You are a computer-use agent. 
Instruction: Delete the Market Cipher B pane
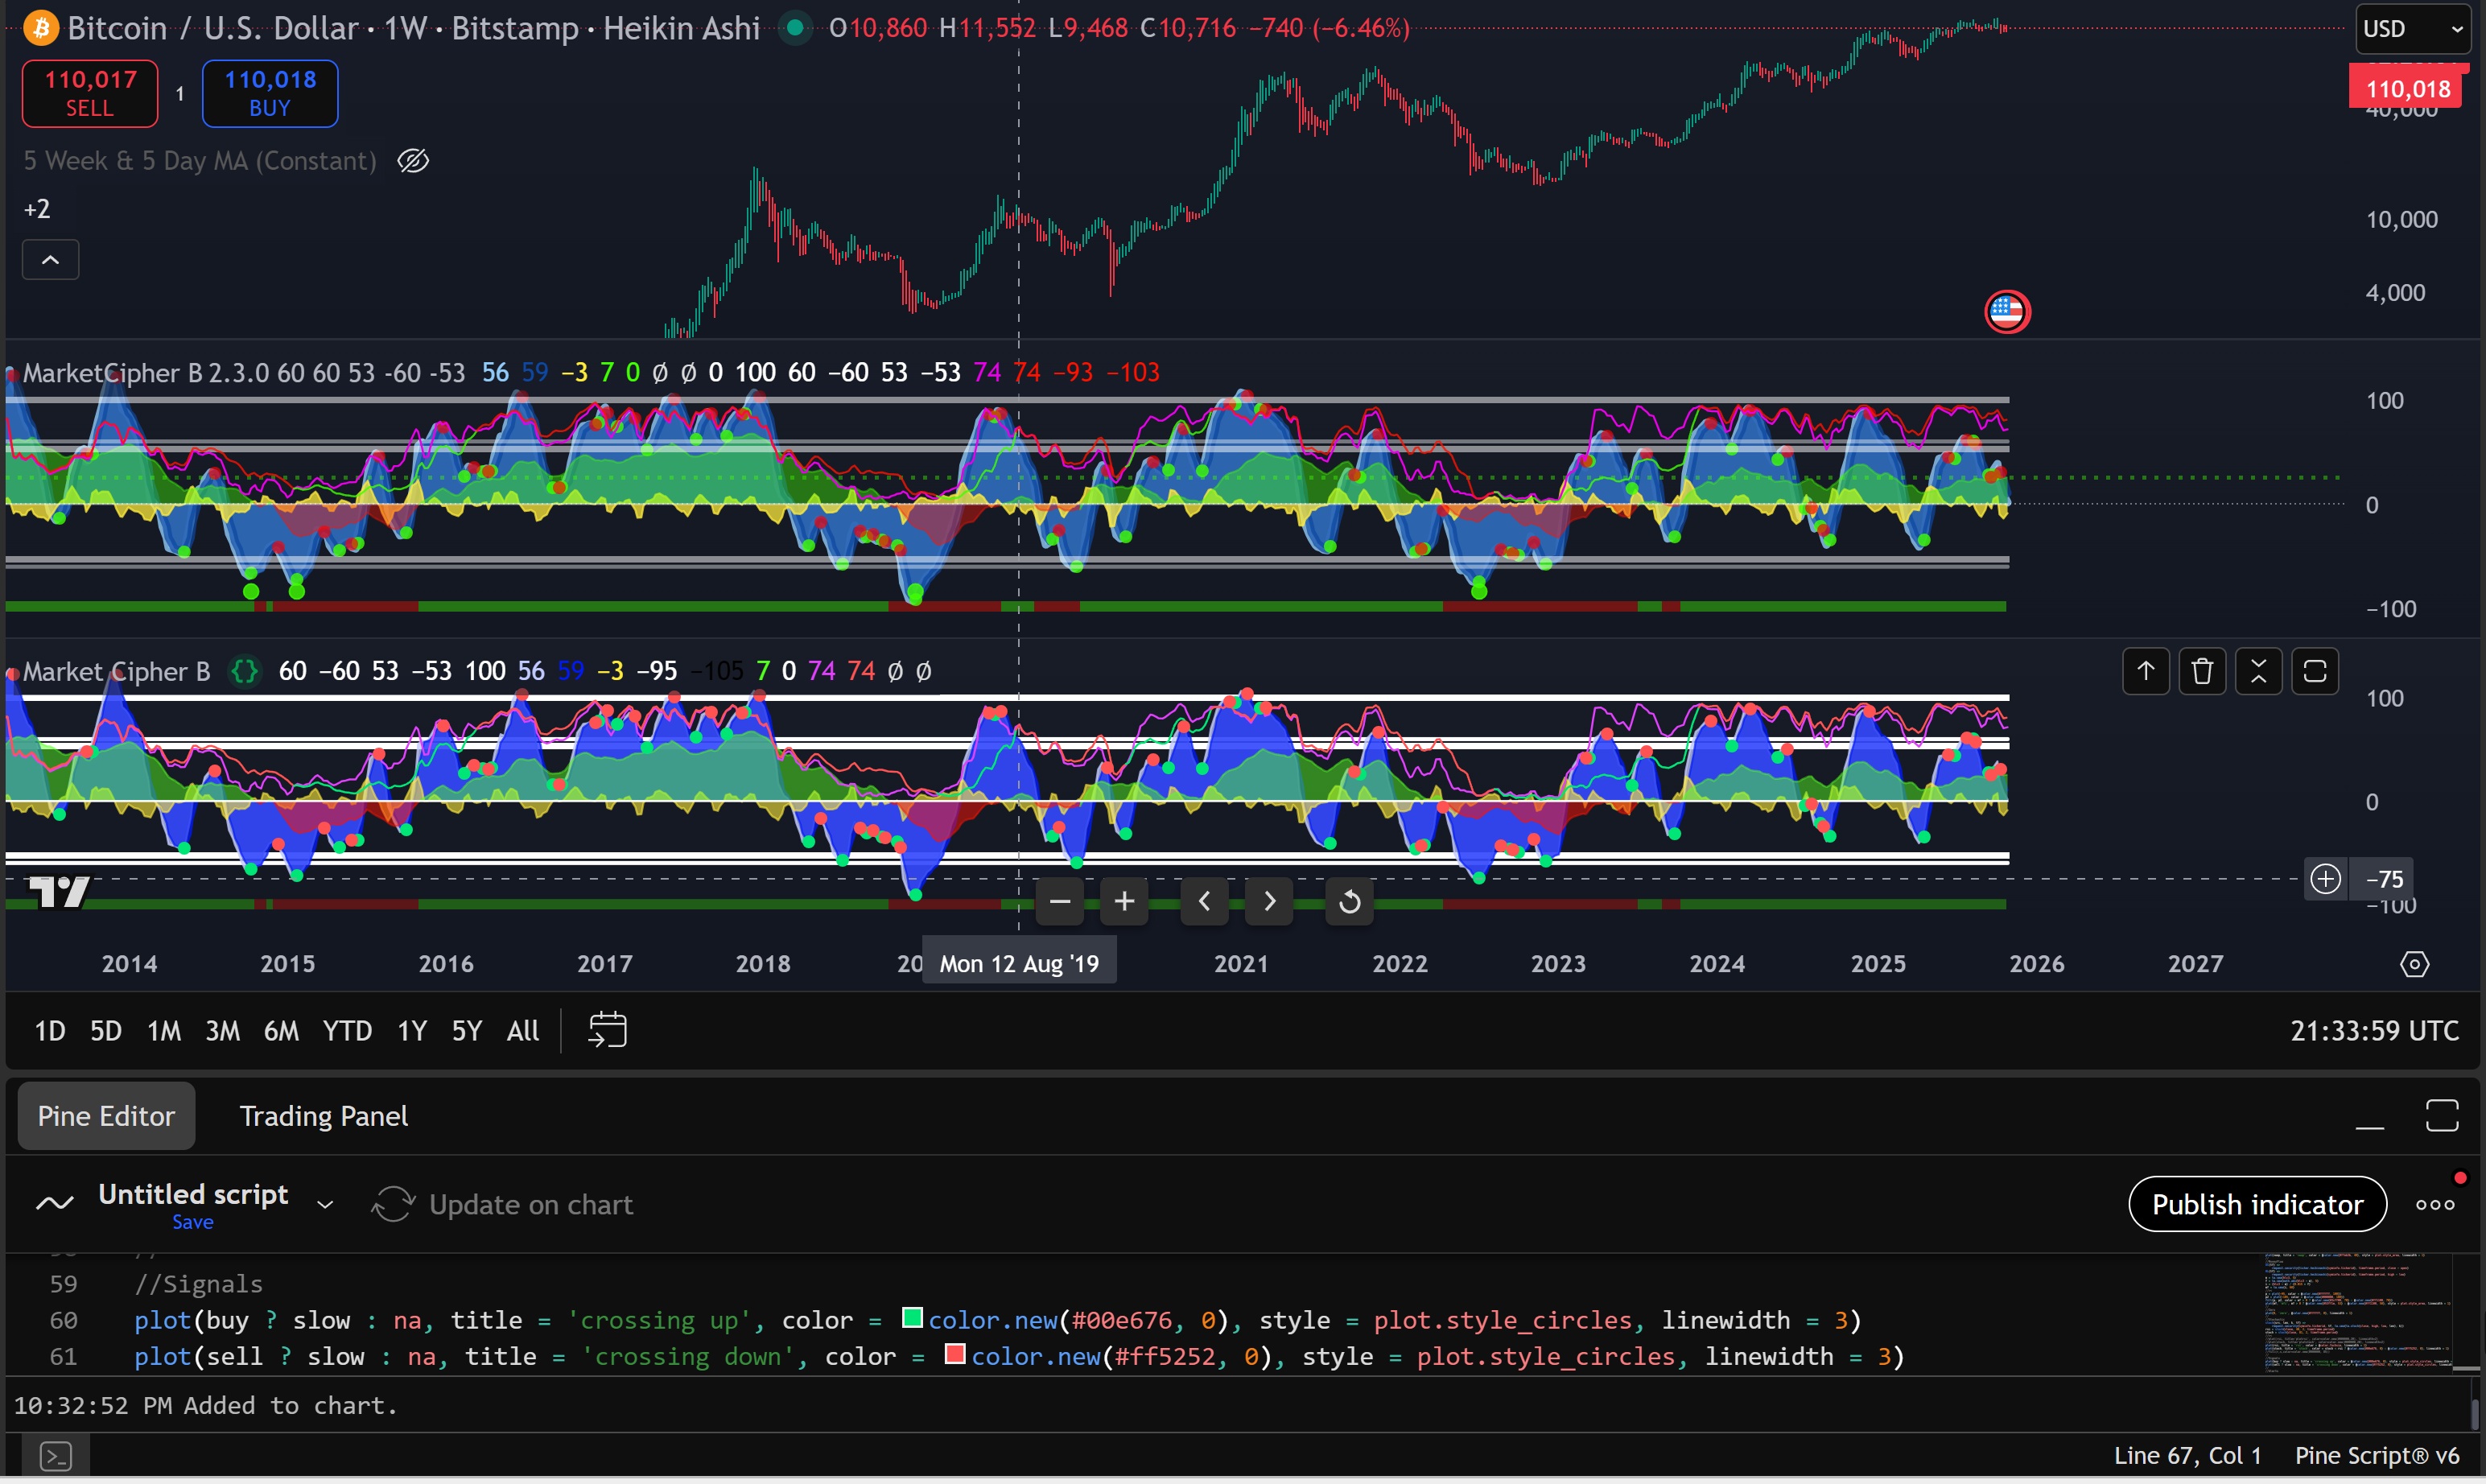2201,671
